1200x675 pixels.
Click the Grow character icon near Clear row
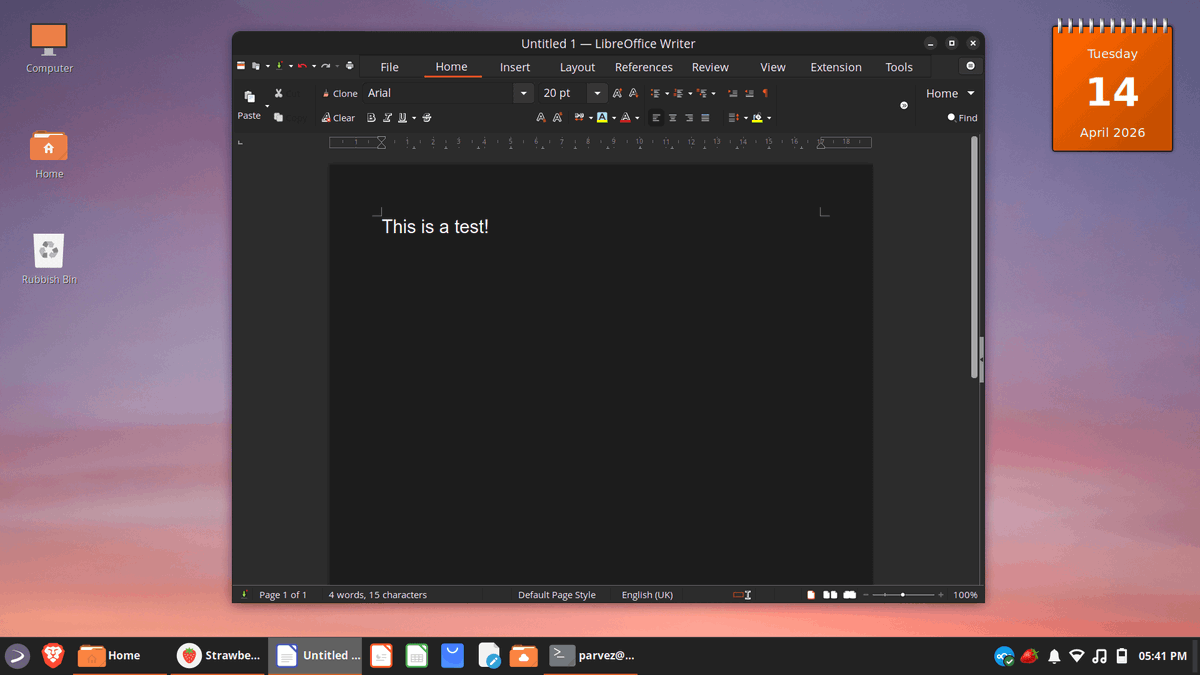pyautogui.click(x=557, y=118)
